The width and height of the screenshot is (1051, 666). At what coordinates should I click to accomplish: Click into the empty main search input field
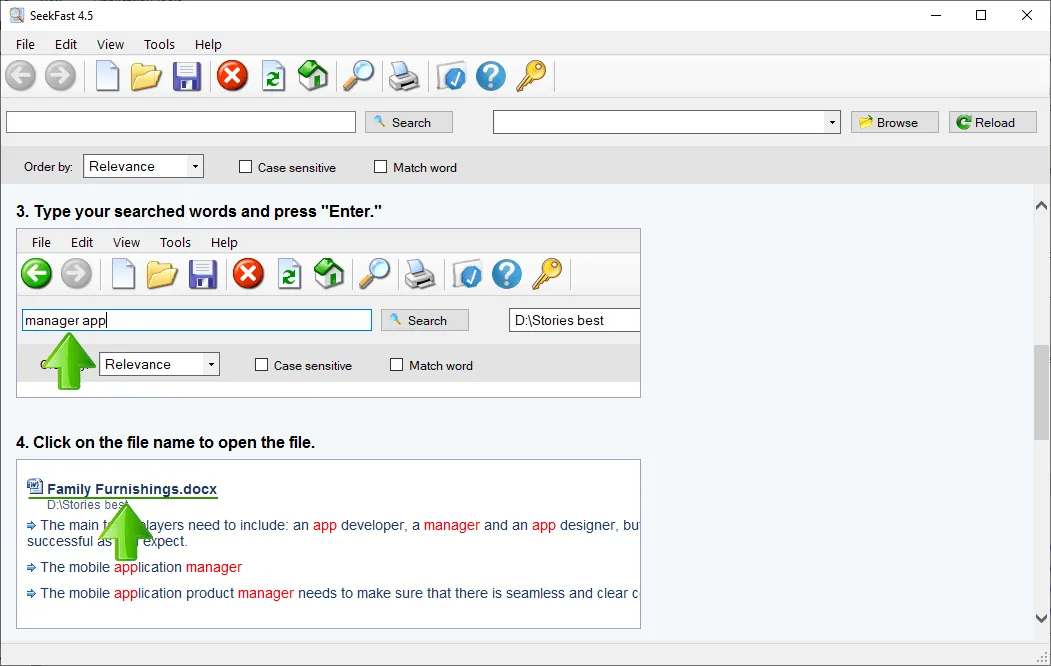pos(181,122)
